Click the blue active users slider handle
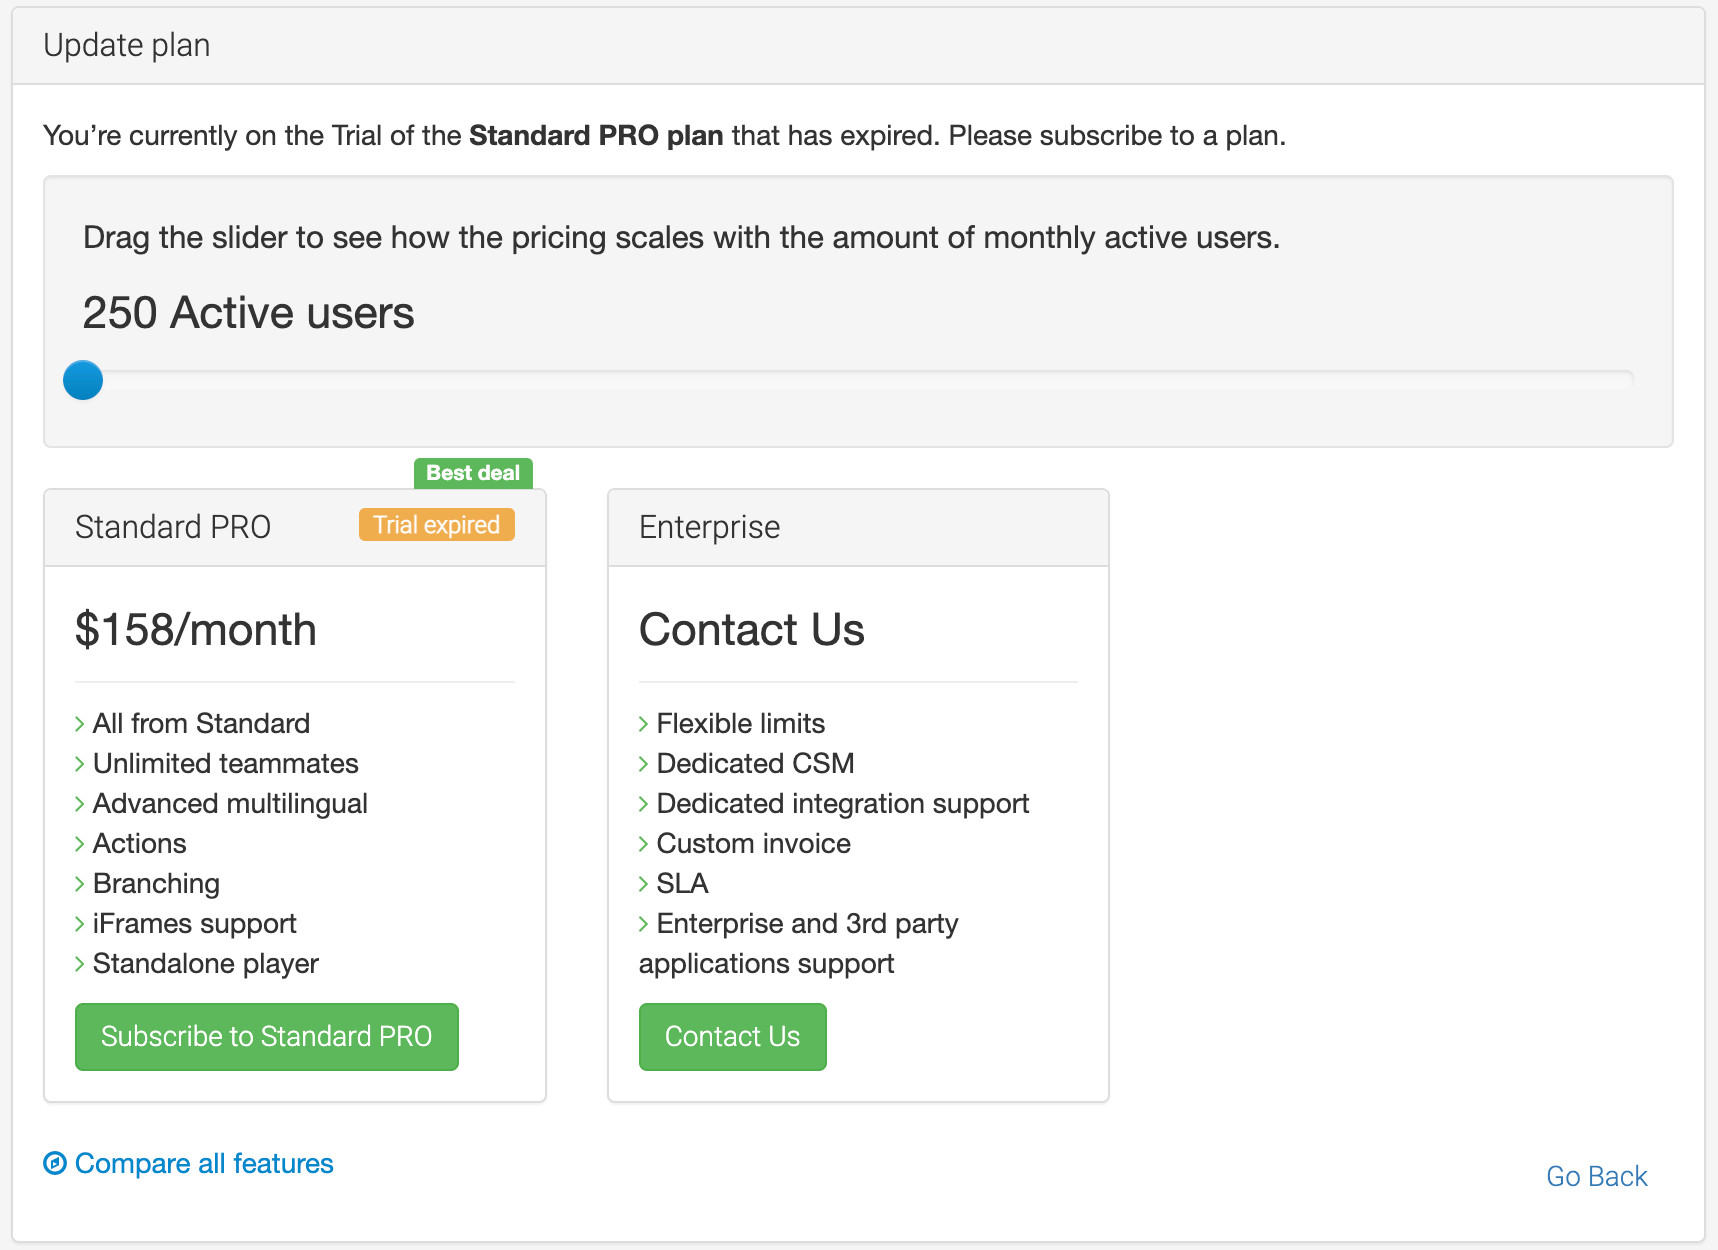This screenshot has height=1250, width=1718. [x=83, y=380]
